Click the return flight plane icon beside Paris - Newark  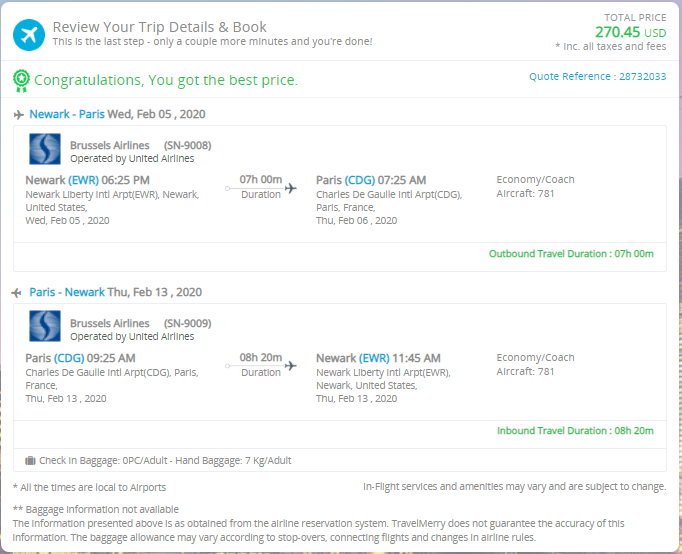click(x=19, y=293)
